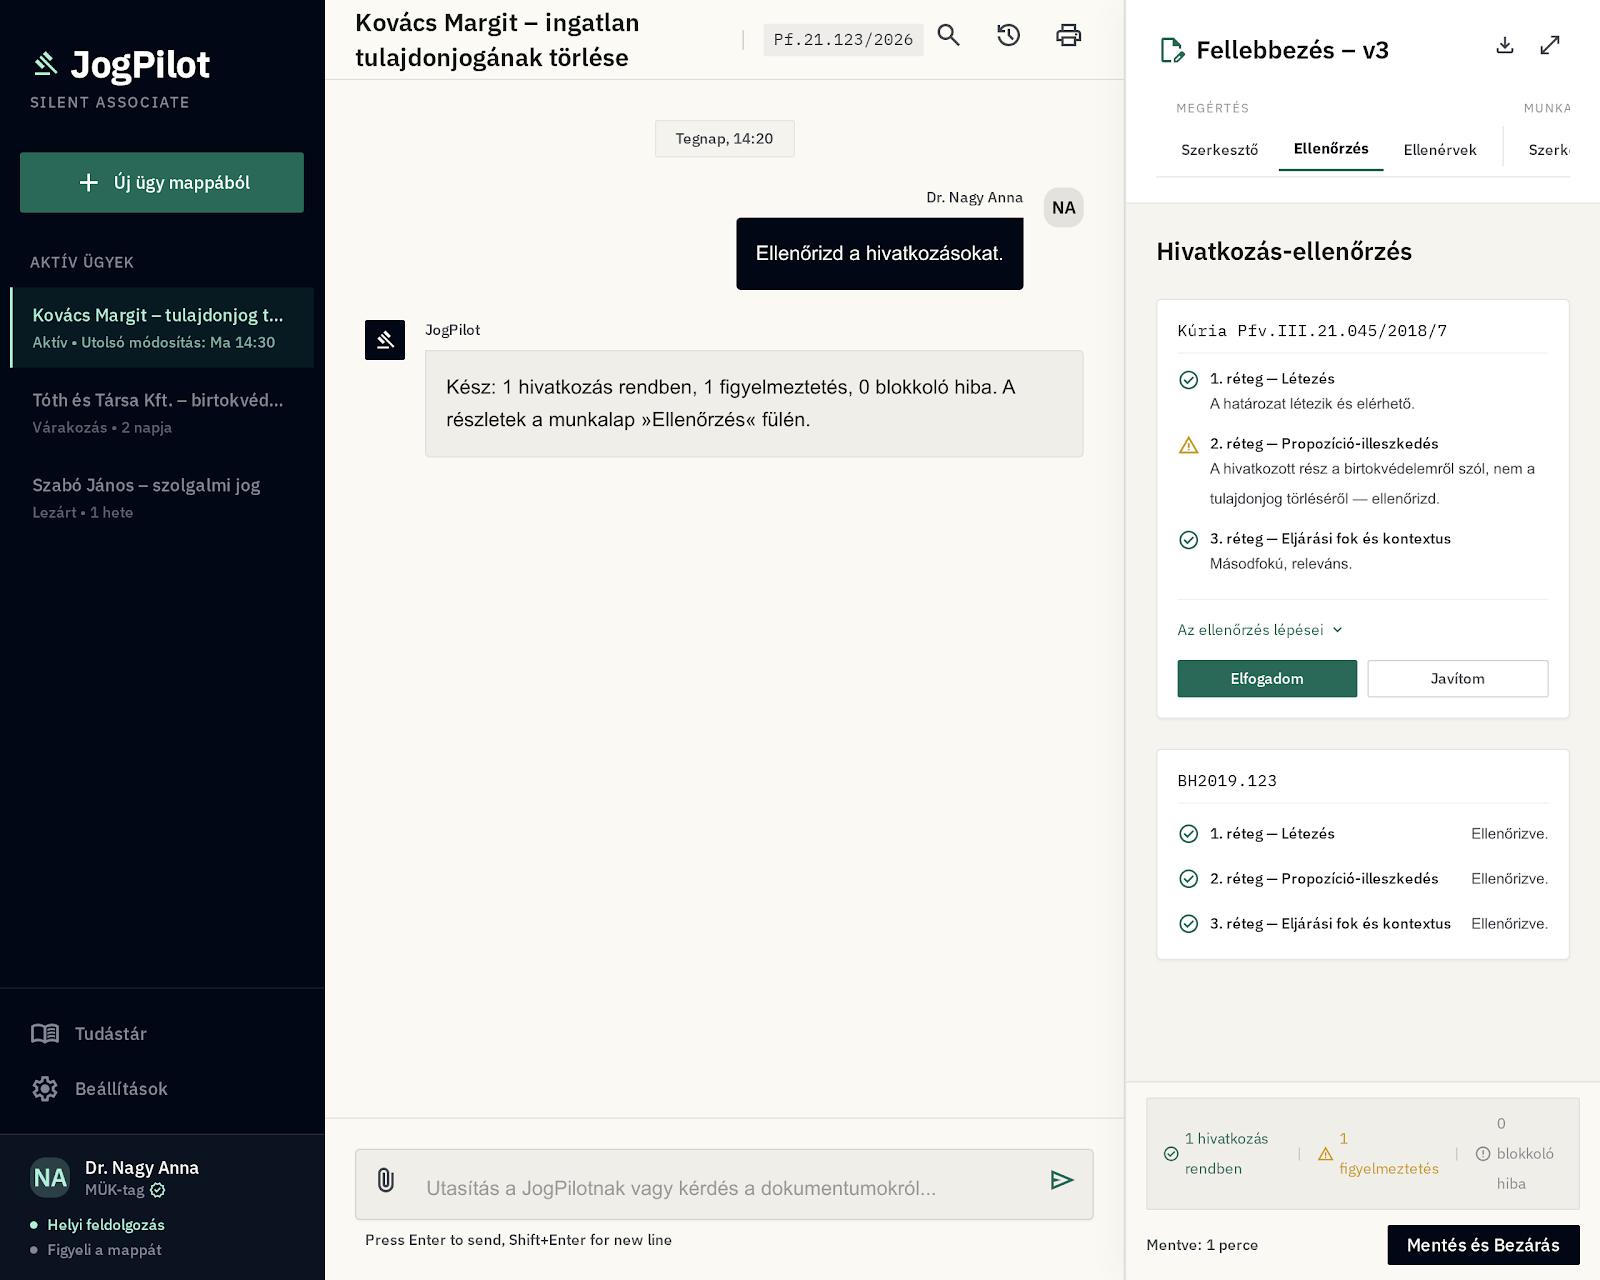Click summary check icon for hivatkozás rendben
The width and height of the screenshot is (1600, 1280).
[x=1171, y=1154]
